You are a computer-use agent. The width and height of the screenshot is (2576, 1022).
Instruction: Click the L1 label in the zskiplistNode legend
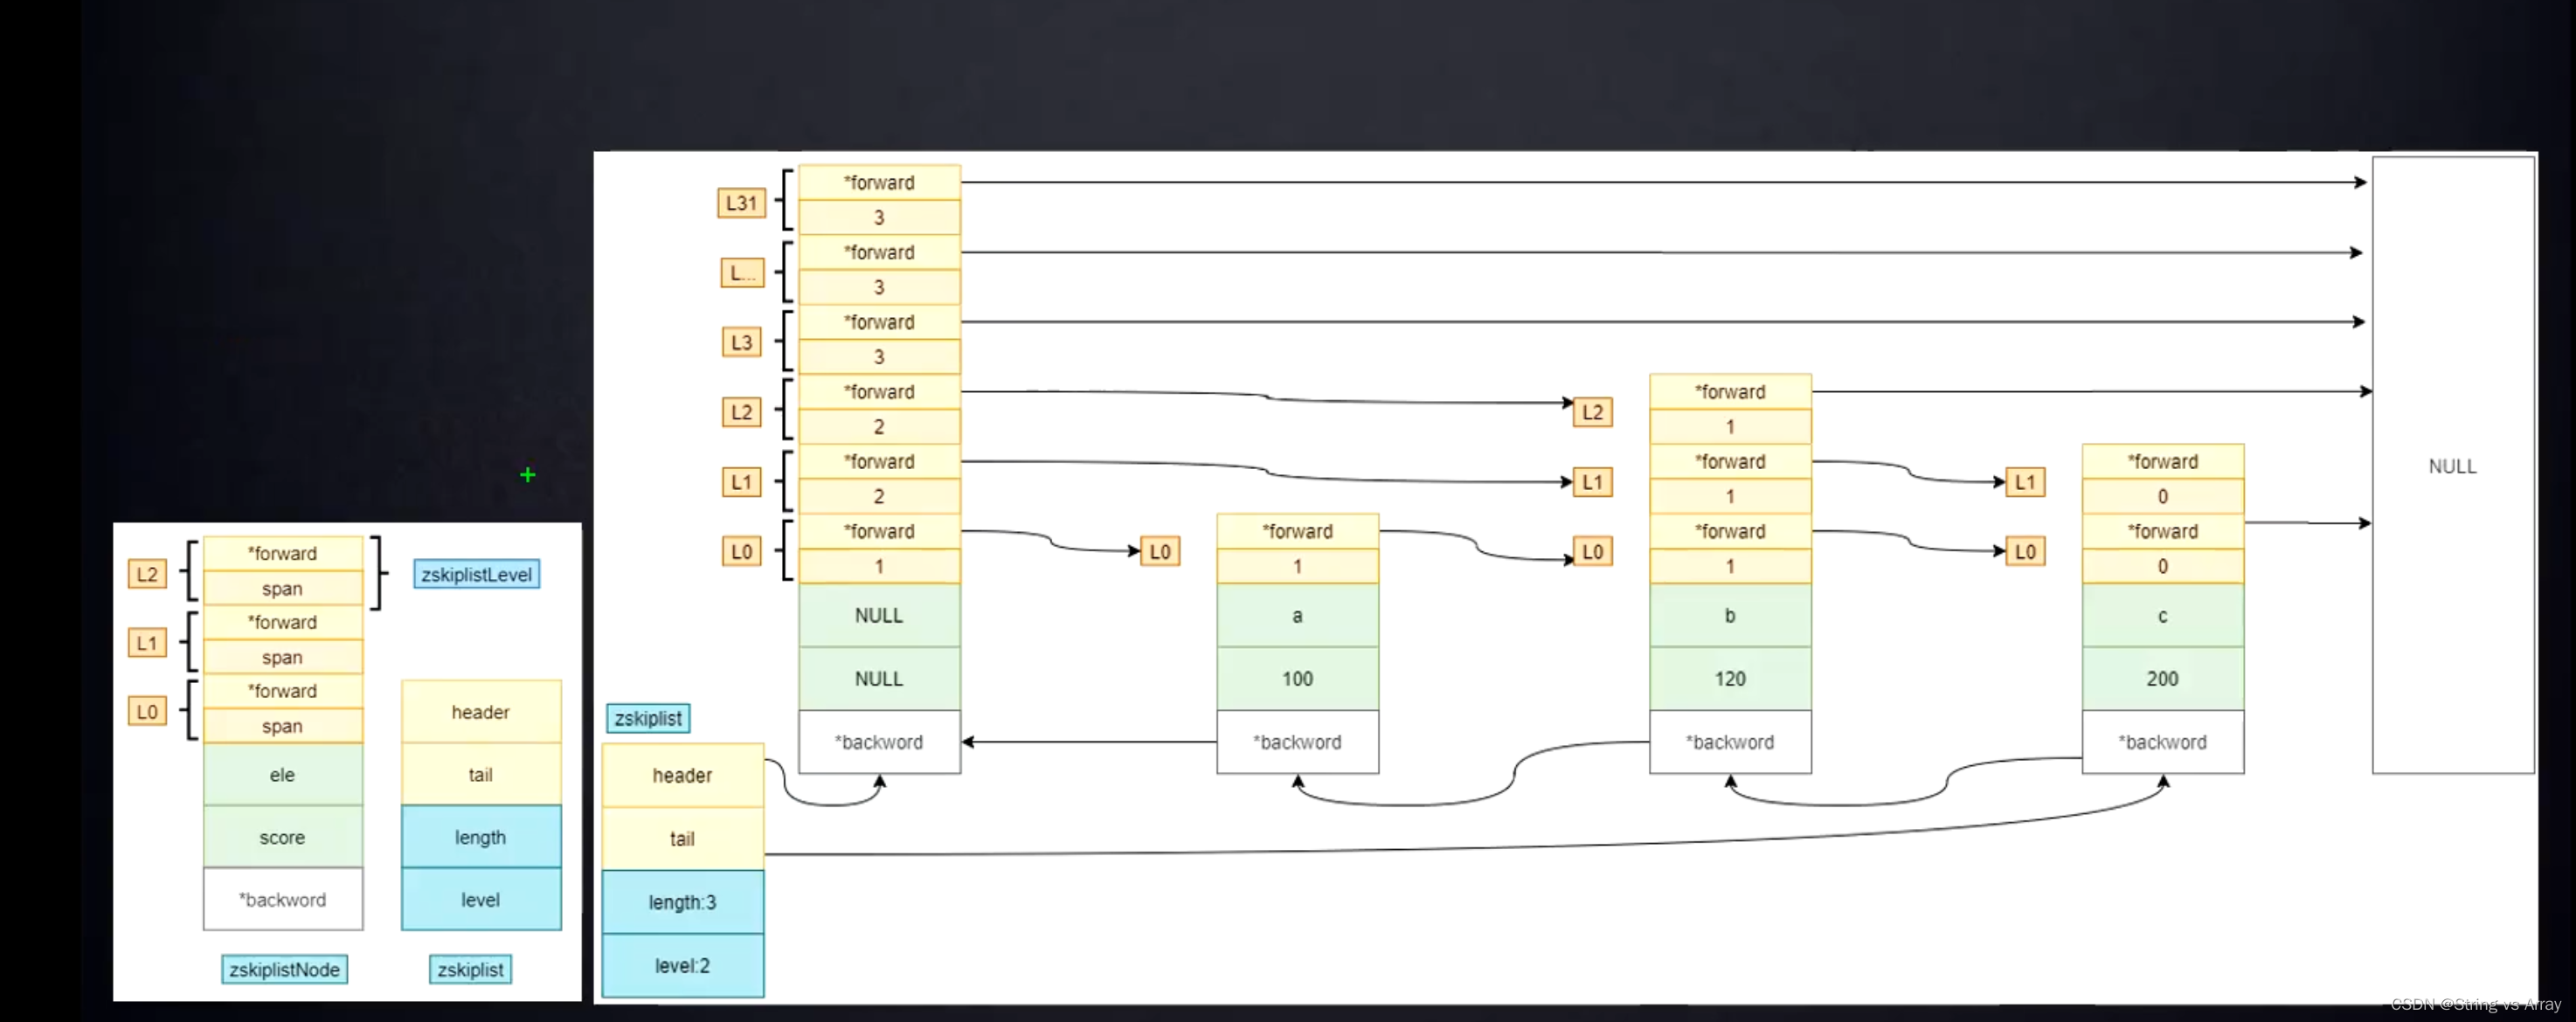[x=147, y=642]
